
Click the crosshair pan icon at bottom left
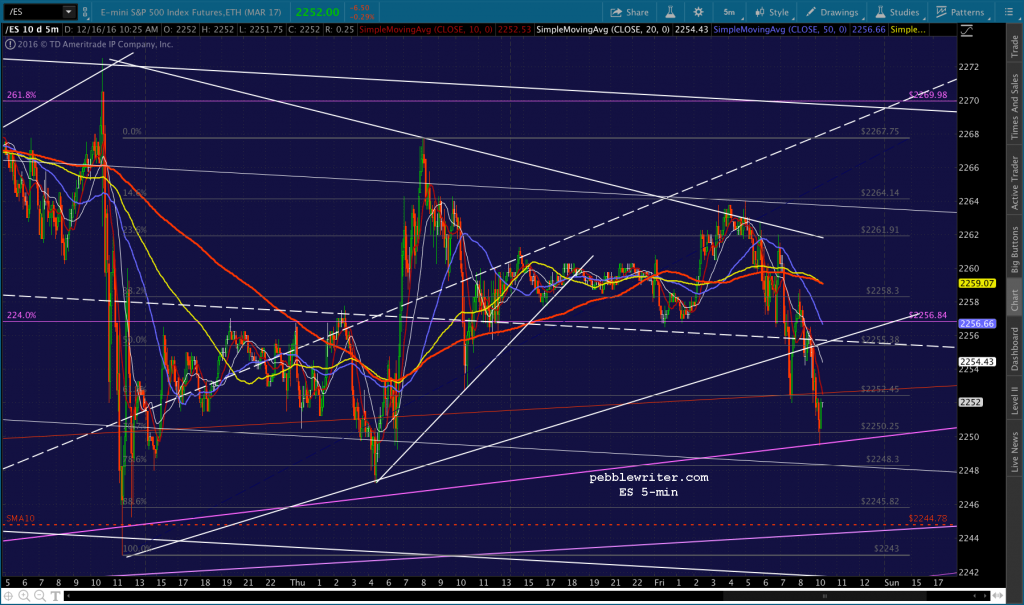coord(8,596)
